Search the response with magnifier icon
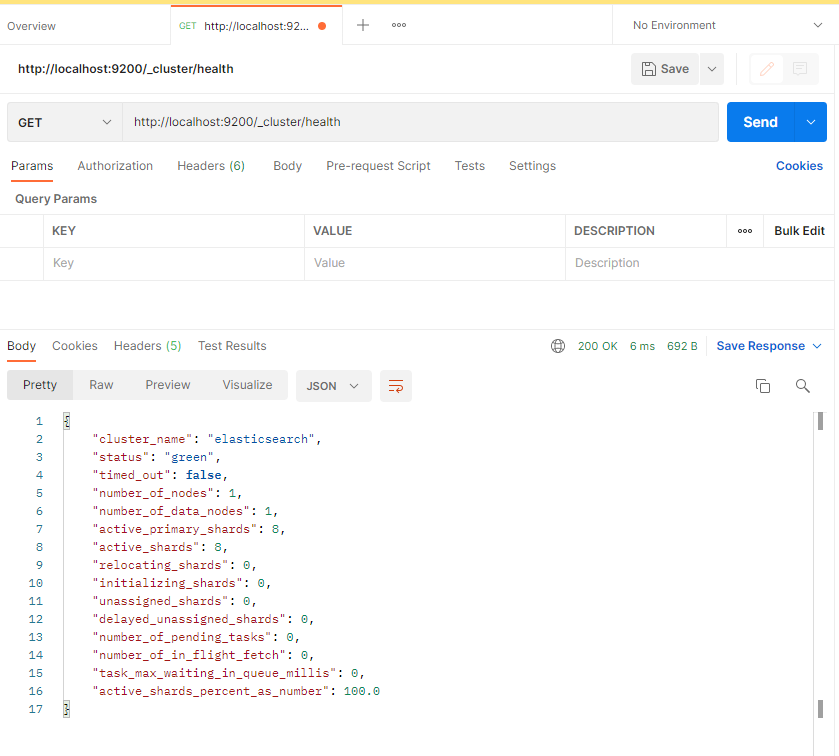839x756 pixels. point(802,386)
